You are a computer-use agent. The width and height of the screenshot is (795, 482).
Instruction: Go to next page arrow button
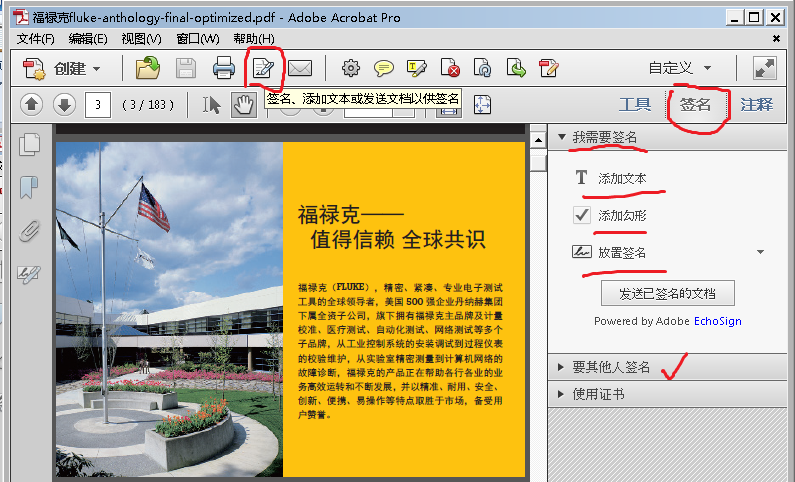point(64,105)
